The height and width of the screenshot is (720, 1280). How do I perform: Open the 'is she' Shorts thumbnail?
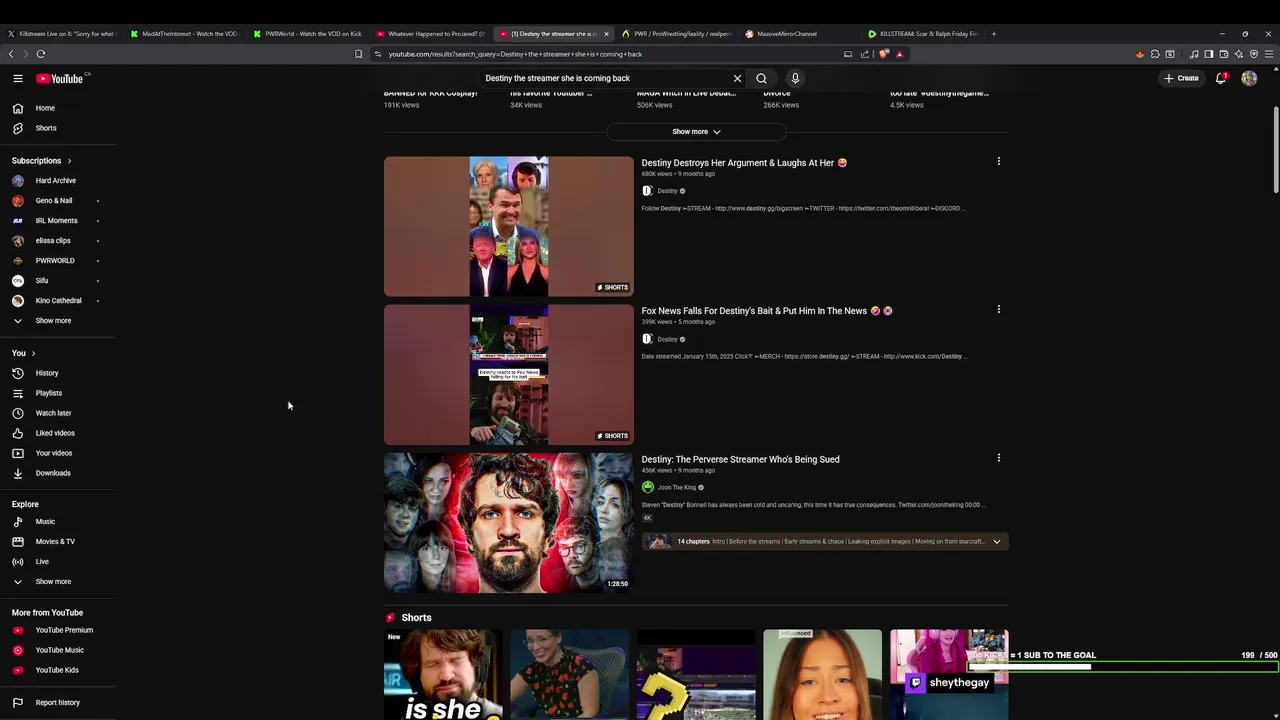[443, 675]
